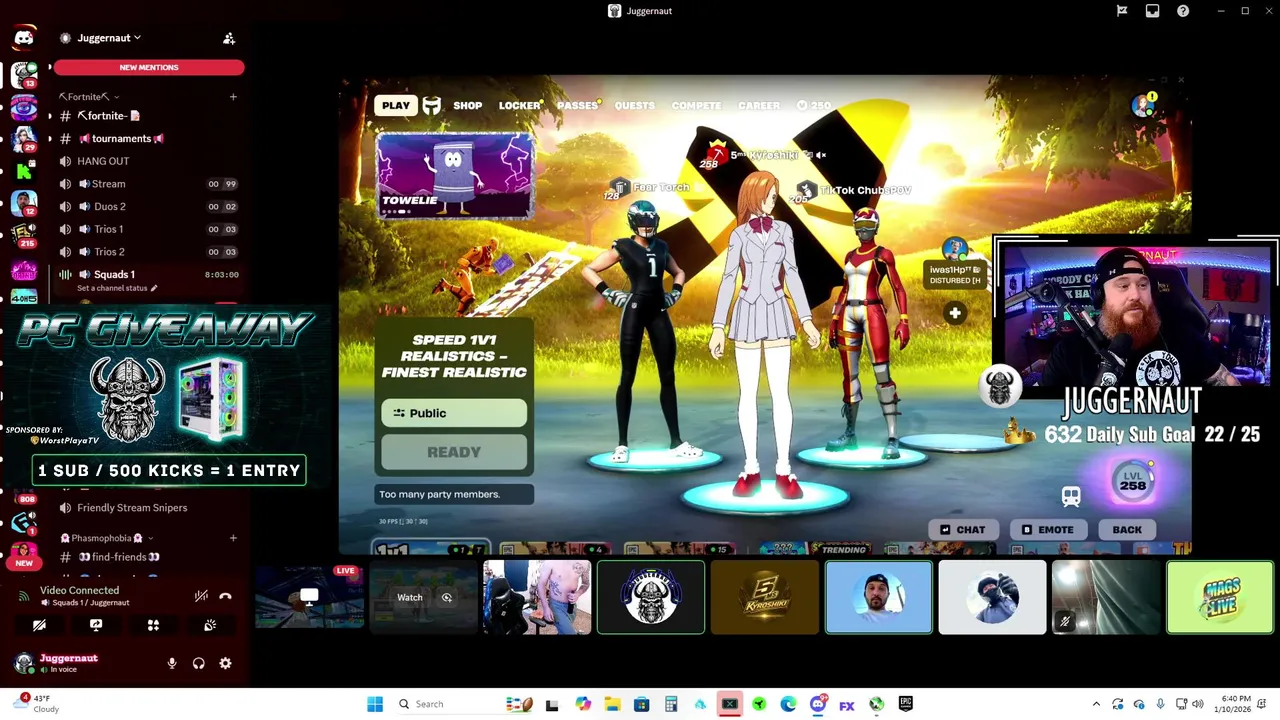Click the NEW MENTIONS banner
Viewport: 1280px width, 720px height.
tap(149, 67)
